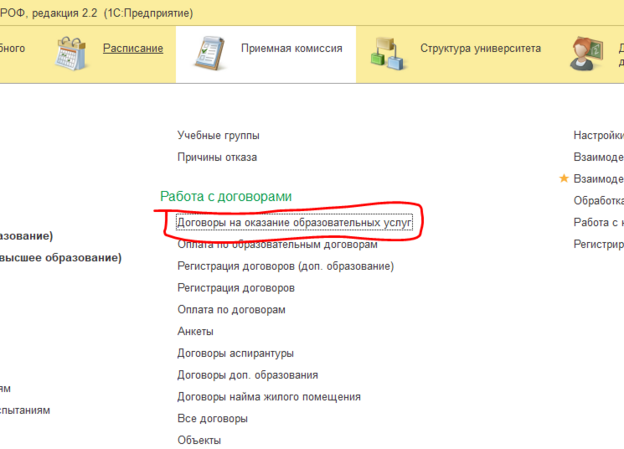
Task: Open the Анкеты link
Action: [195, 331]
